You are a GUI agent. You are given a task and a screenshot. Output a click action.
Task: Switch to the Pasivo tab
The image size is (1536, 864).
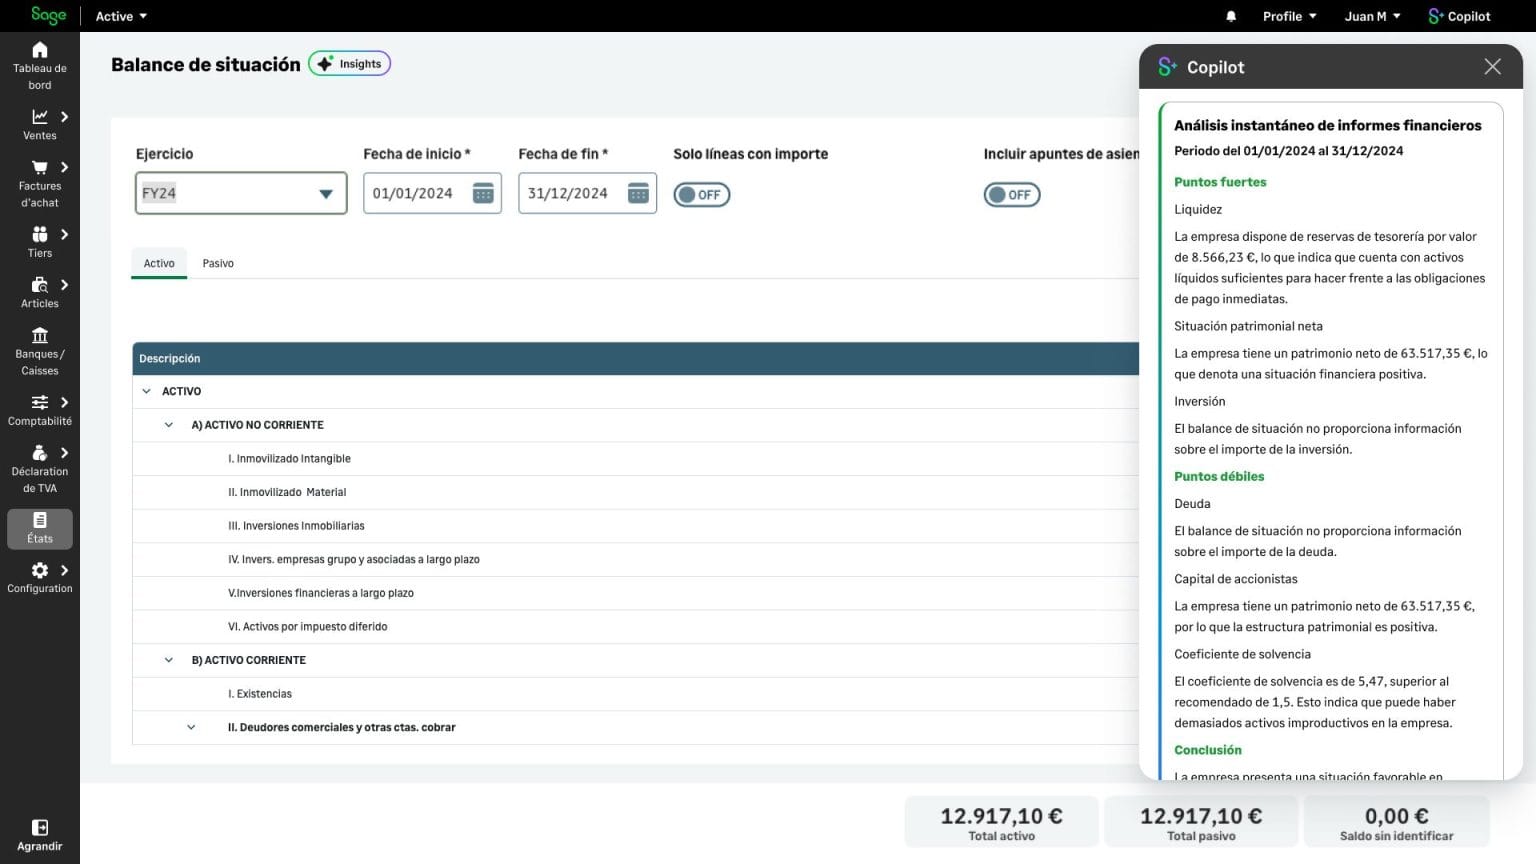[218, 263]
